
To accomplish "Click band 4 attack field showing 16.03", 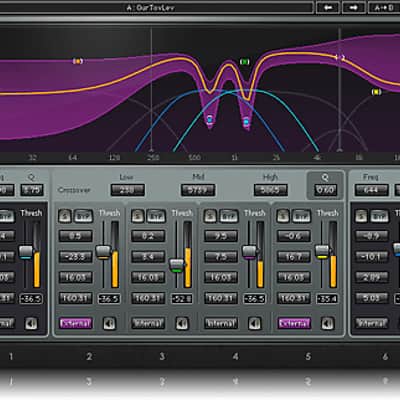I will click(221, 277).
